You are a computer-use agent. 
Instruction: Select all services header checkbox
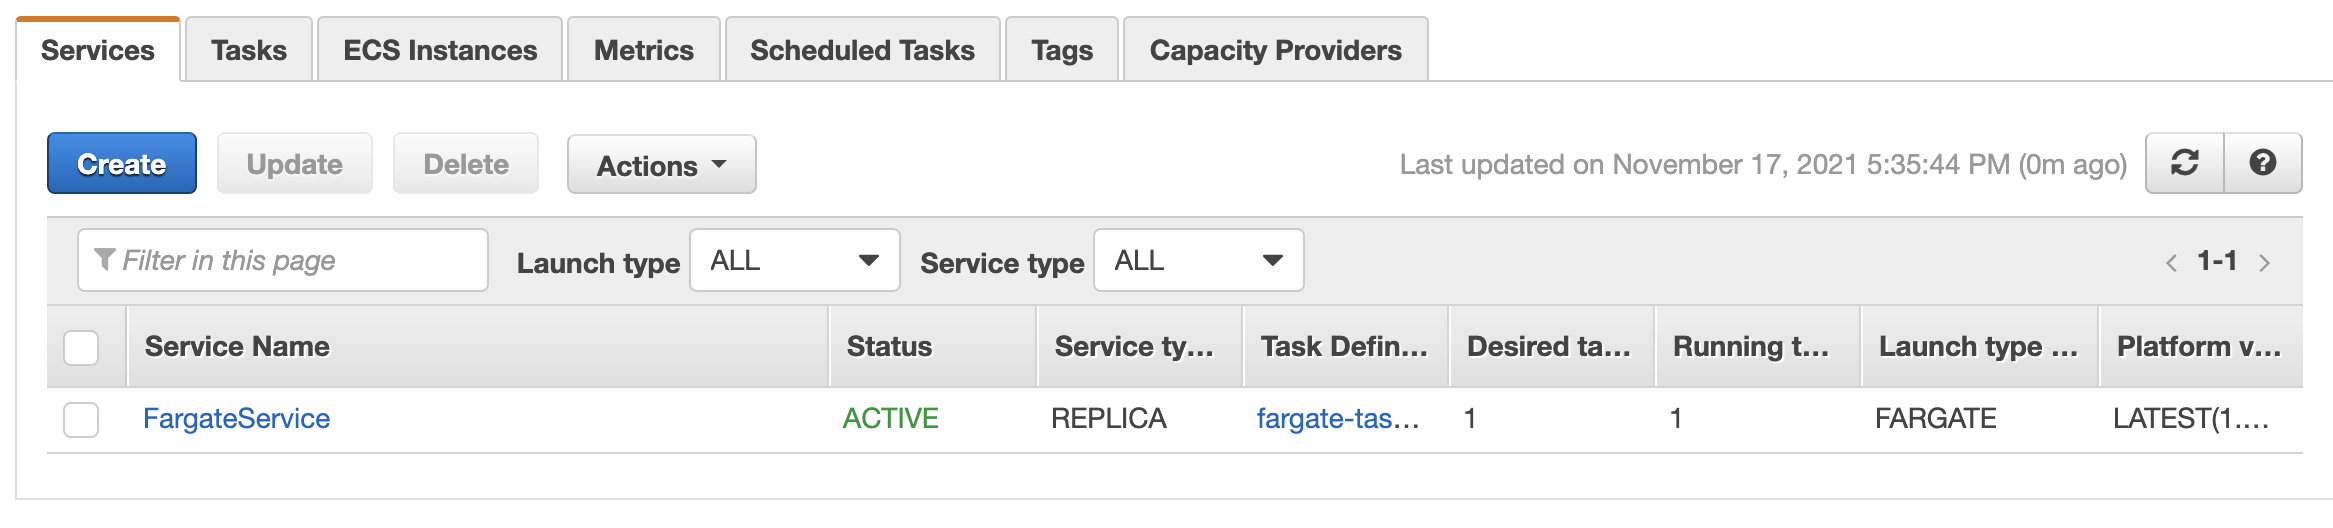[81, 347]
